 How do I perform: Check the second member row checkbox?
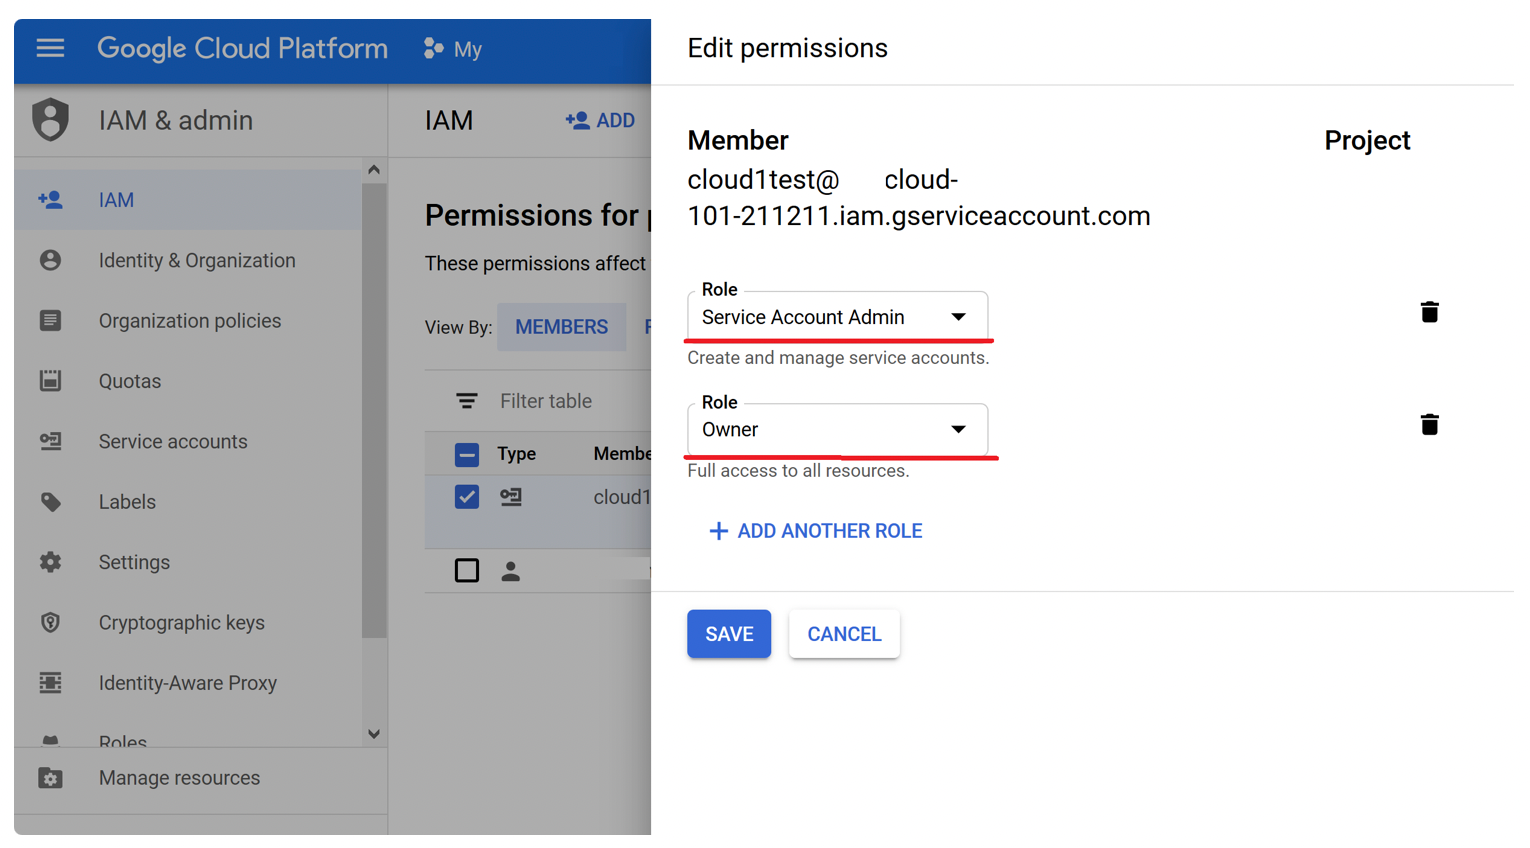point(466,571)
